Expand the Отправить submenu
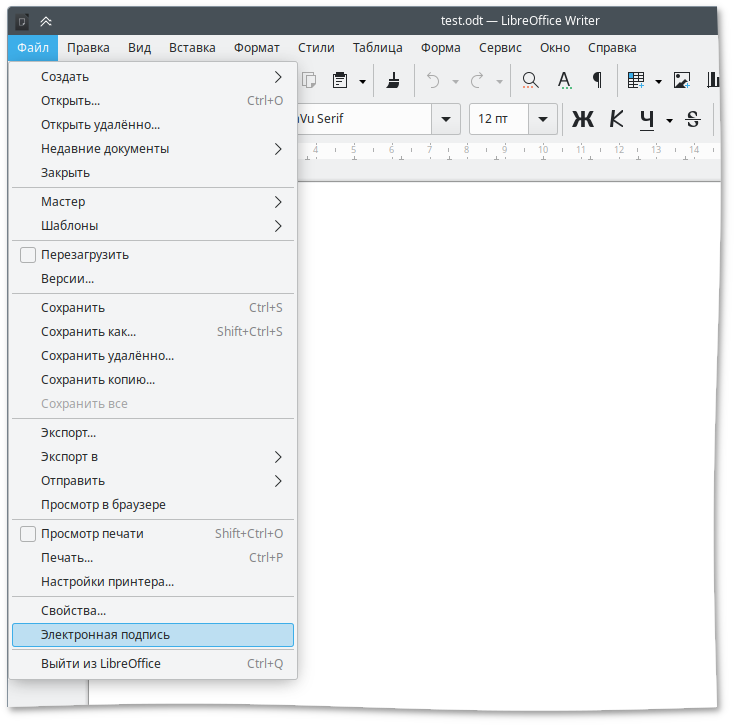734x725 pixels. tap(153, 481)
